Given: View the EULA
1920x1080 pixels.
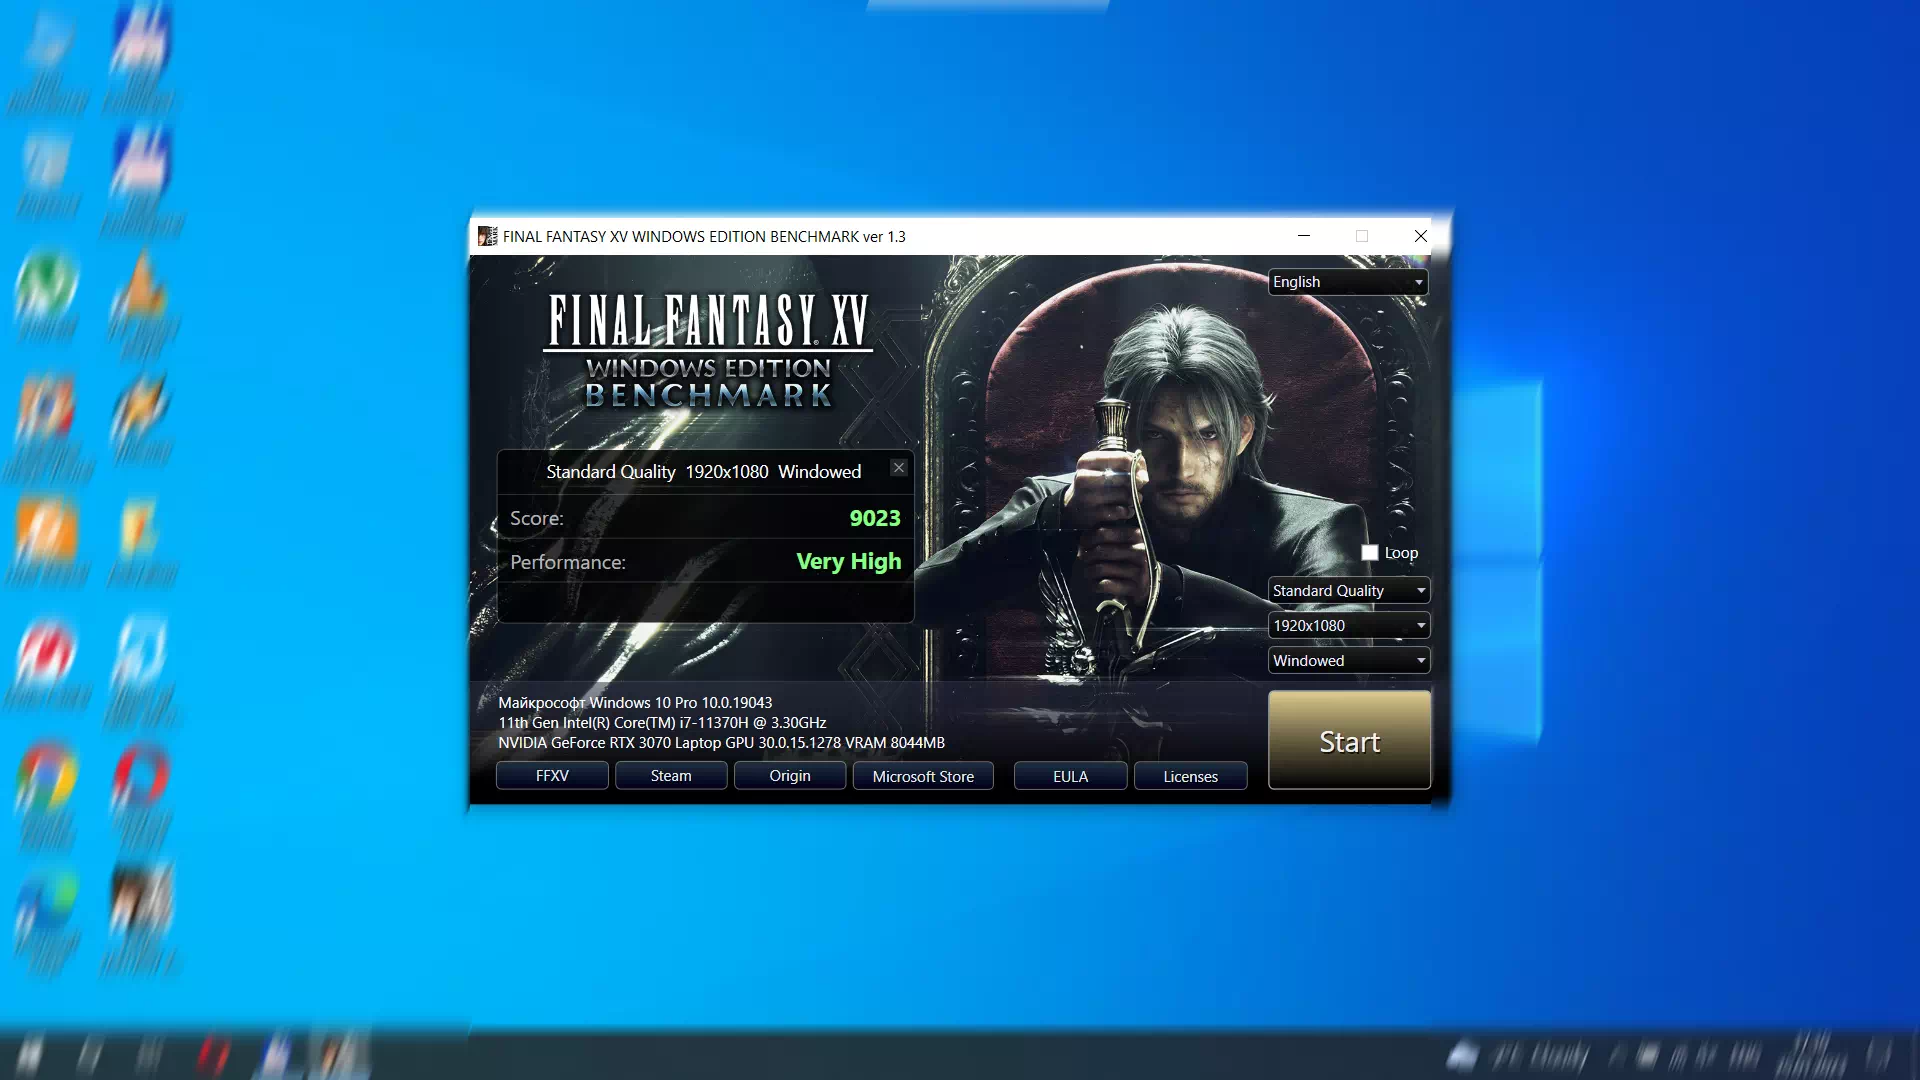Looking at the screenshot, I should [1070, 775].
